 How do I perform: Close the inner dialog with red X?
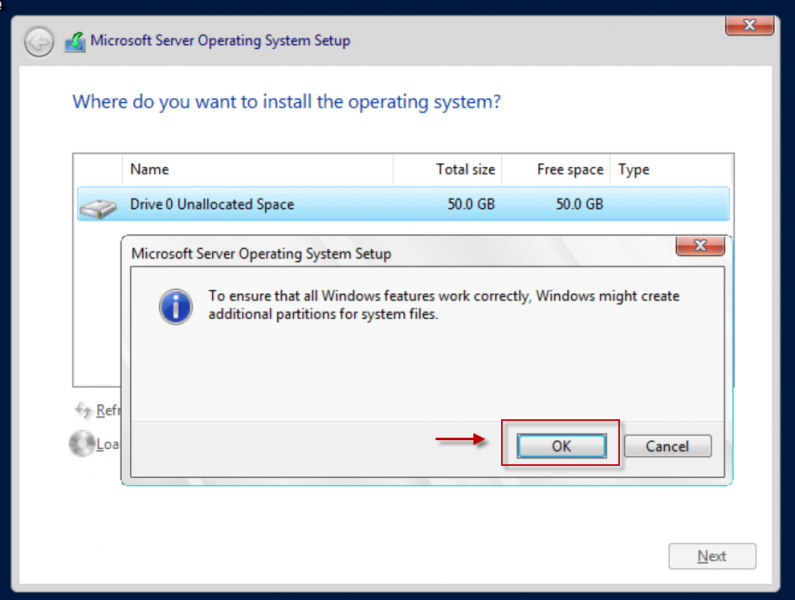pos(700,246)
